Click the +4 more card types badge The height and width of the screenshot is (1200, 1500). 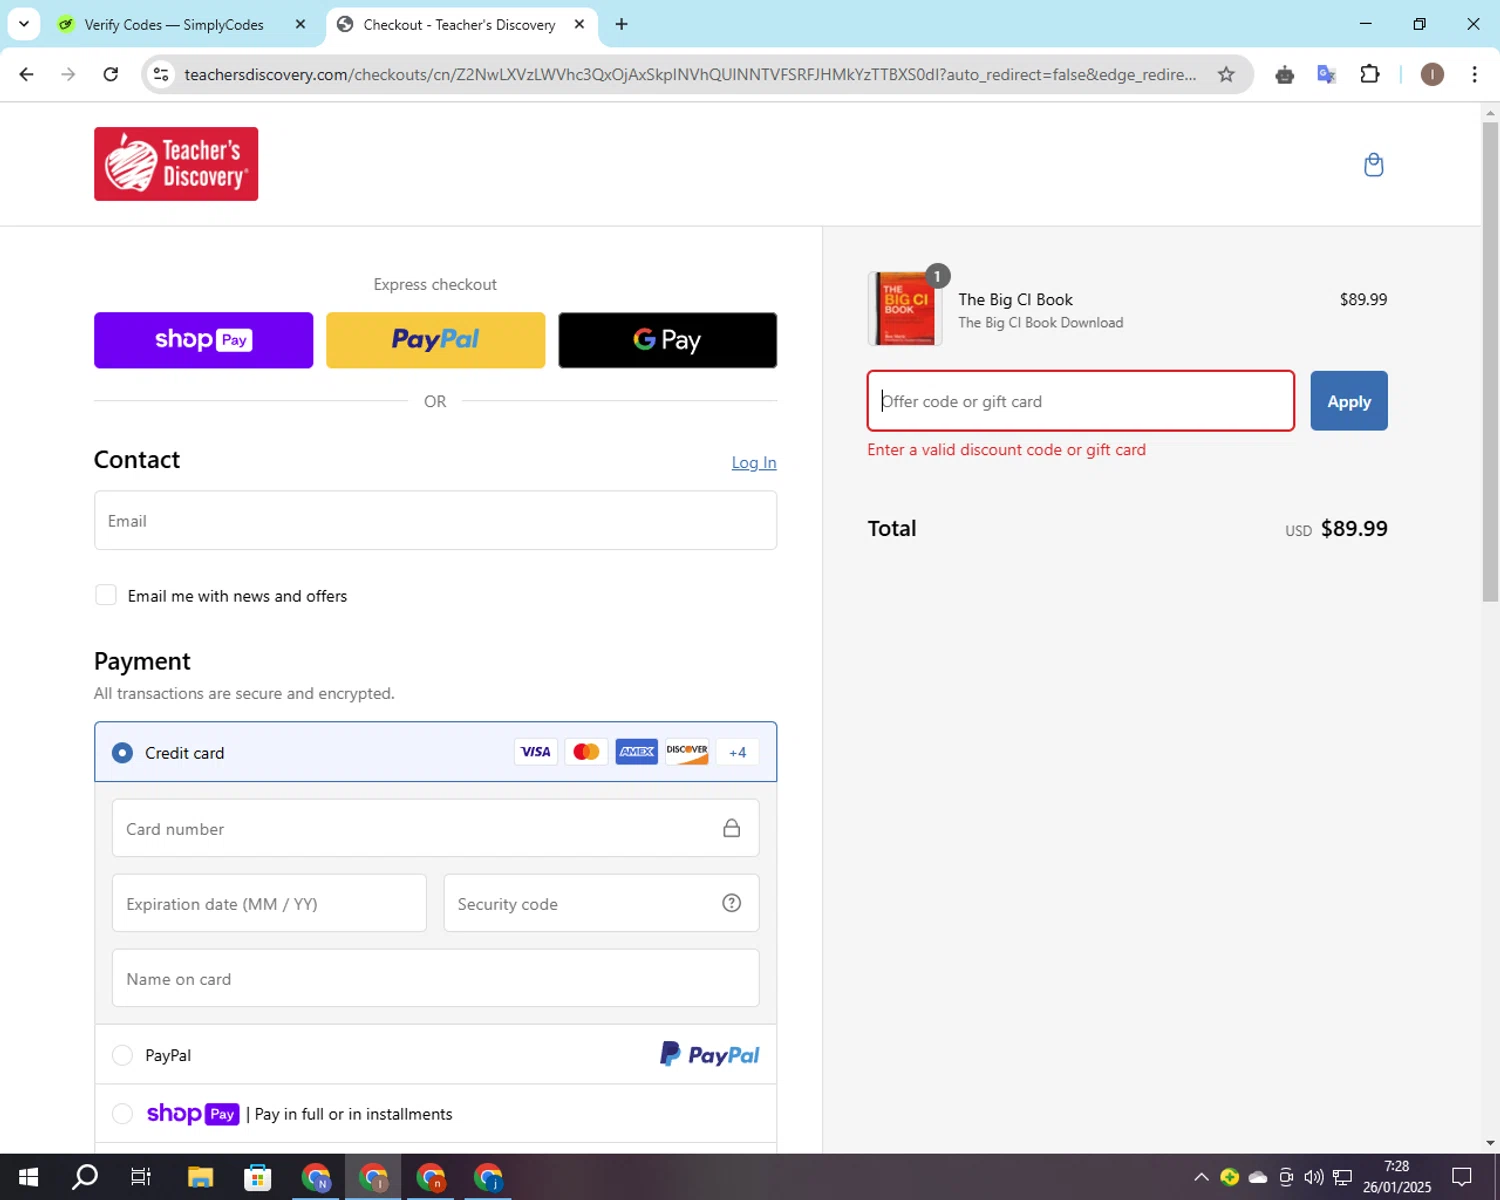pyautogui.click(x=737, y=752)
